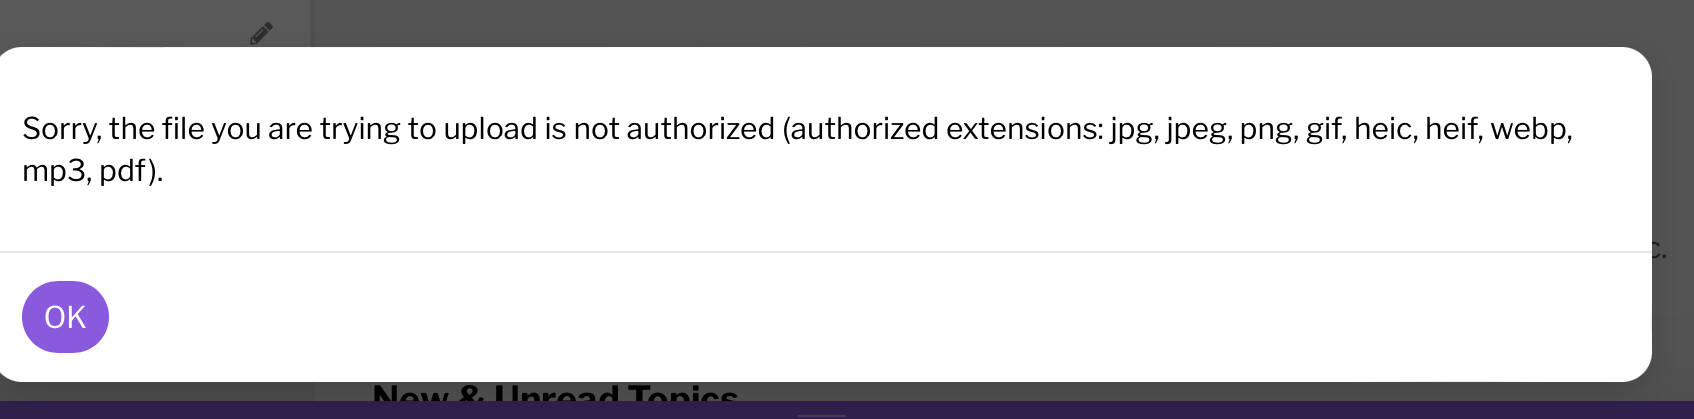Click 'gif' extension in the error text
The height and width of the screenshot is (419, 1694).
pyautogui.click(x=1320, y=129)
